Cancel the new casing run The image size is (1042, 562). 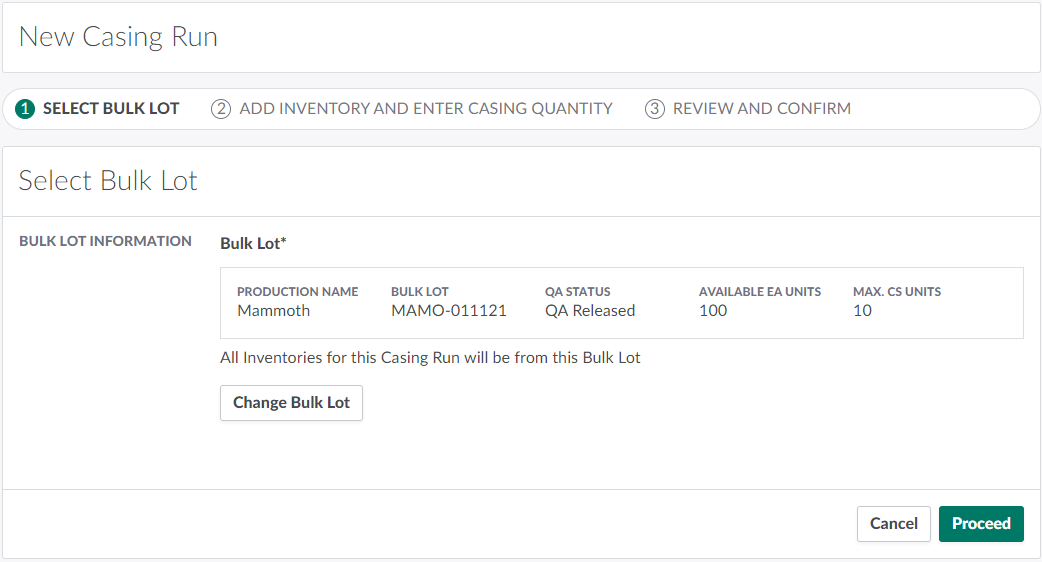(893, 524)
